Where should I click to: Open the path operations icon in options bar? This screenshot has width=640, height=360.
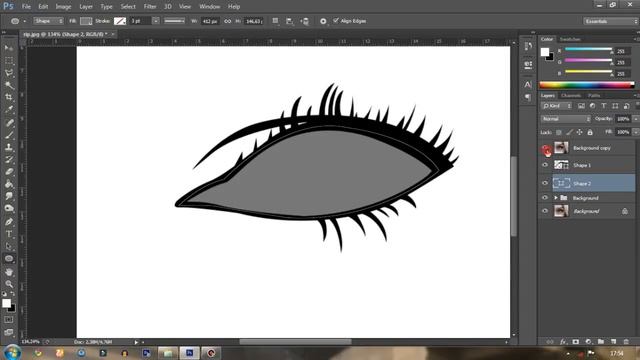pyautogui.click(x=276, y=21)
